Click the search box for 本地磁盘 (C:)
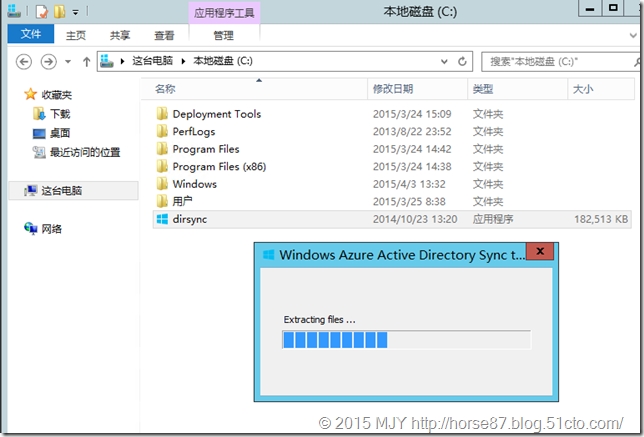 559,62
